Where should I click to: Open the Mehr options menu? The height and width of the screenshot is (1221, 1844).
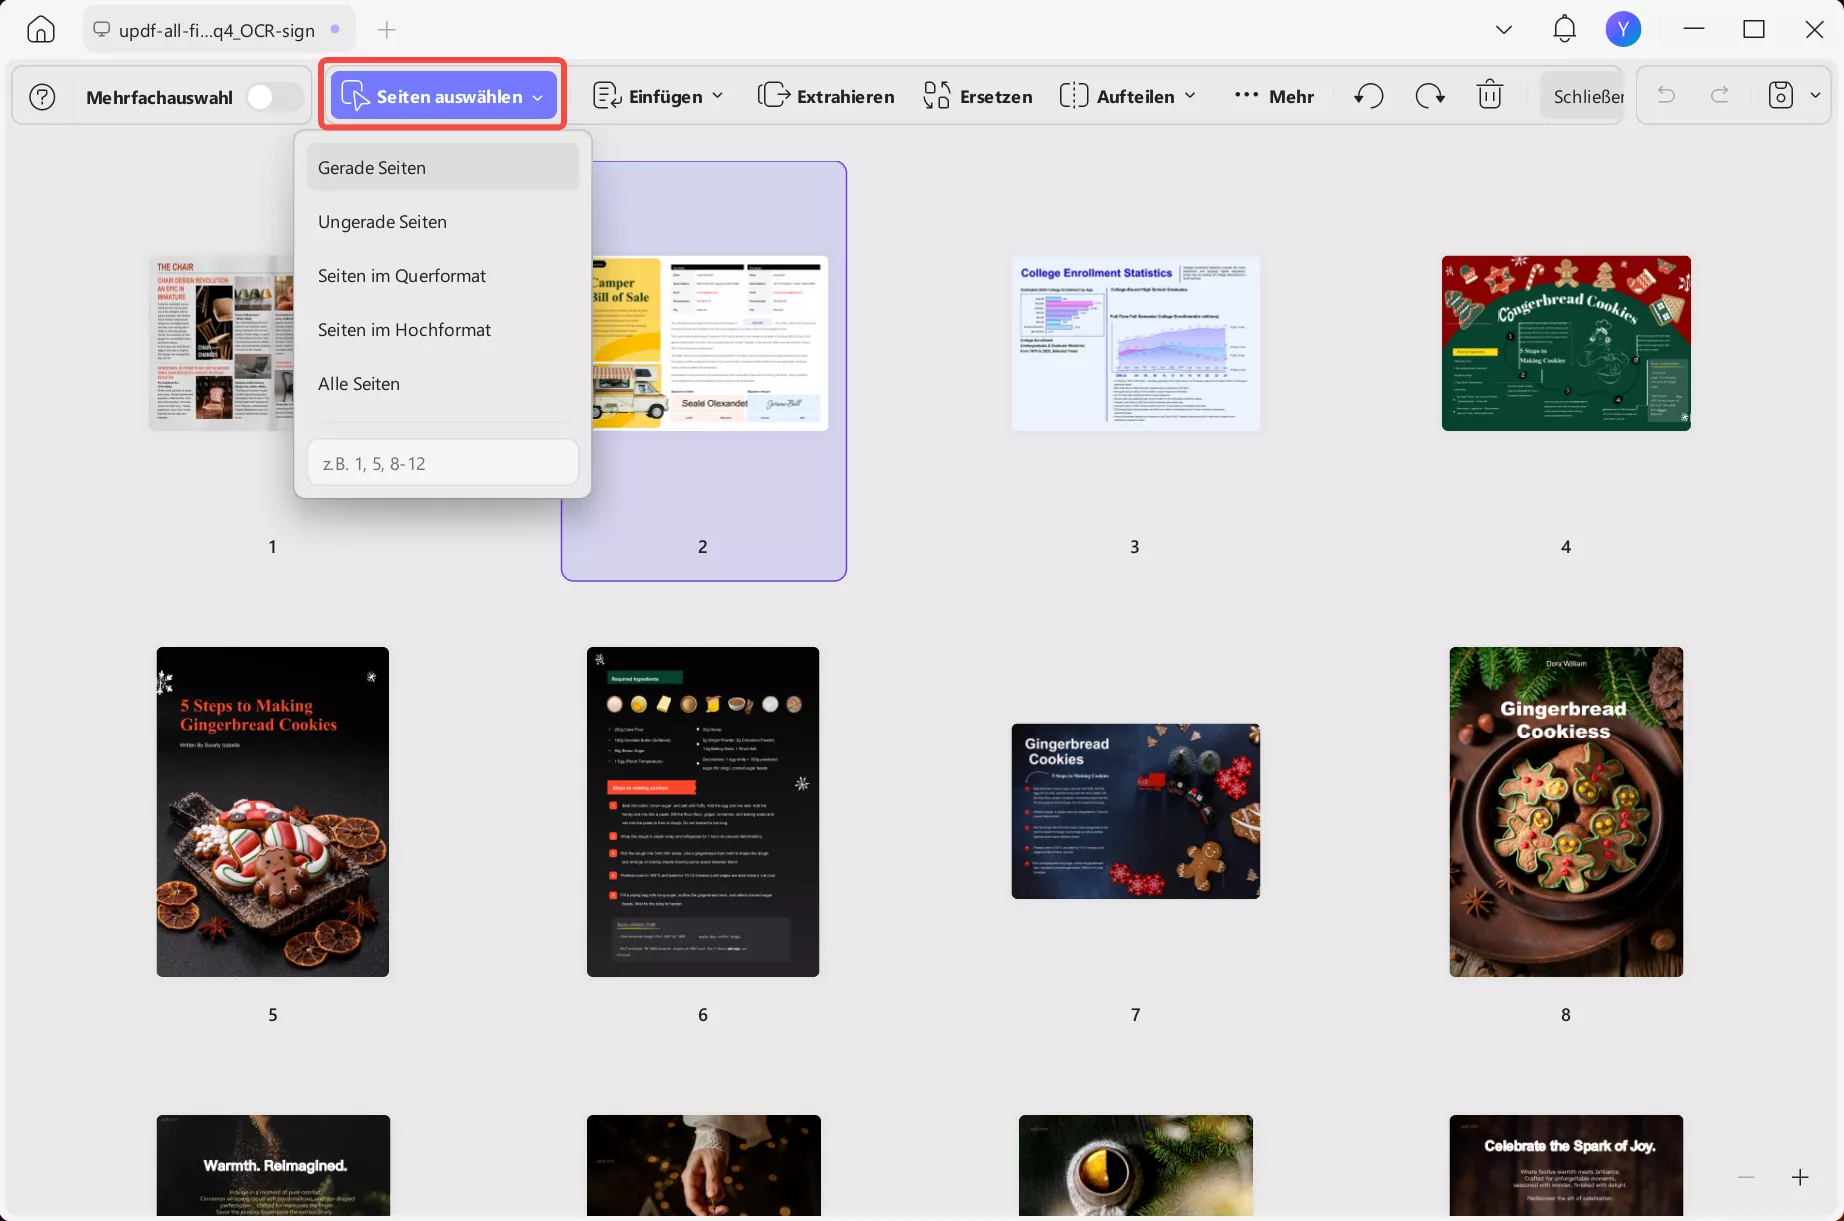click(1274, 96)
